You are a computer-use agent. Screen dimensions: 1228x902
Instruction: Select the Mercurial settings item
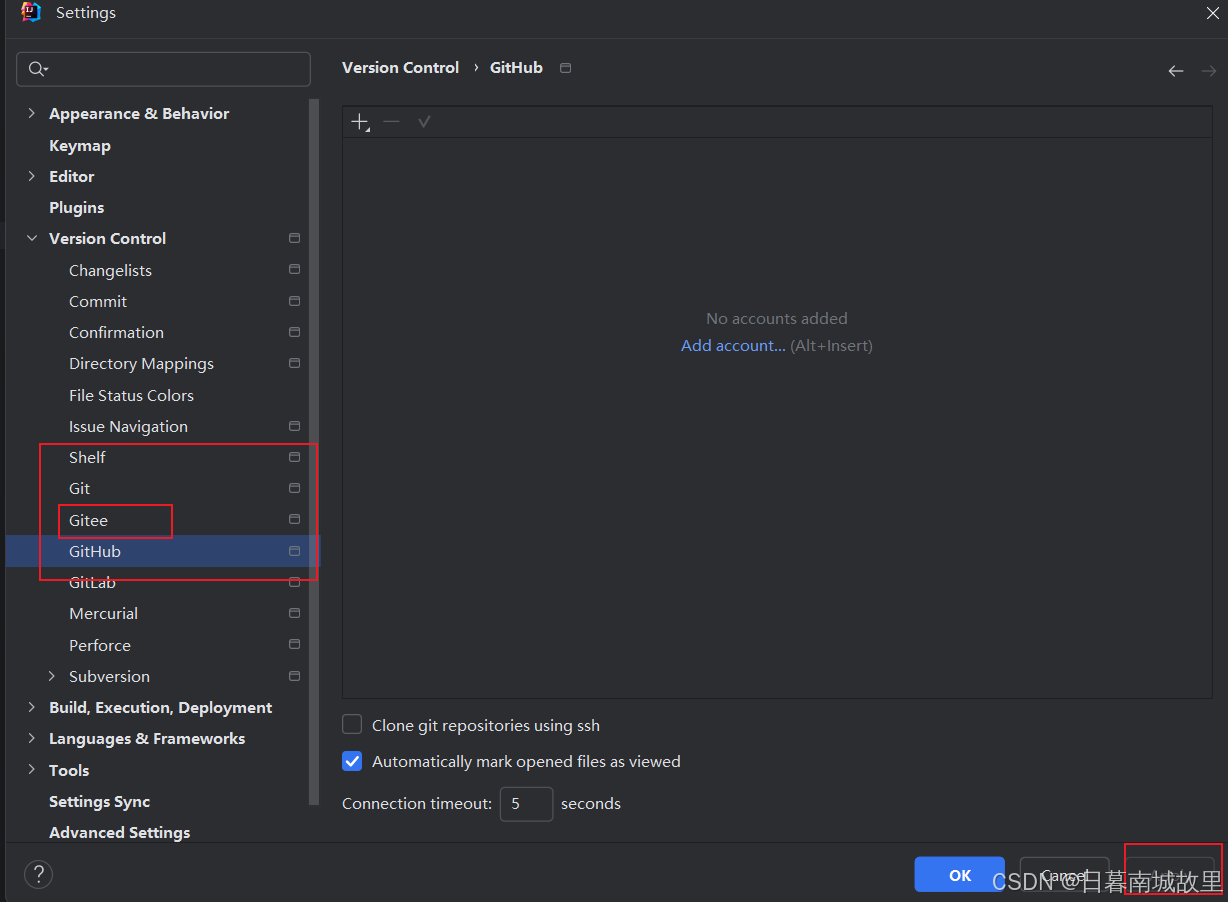(x=103, y=613)
